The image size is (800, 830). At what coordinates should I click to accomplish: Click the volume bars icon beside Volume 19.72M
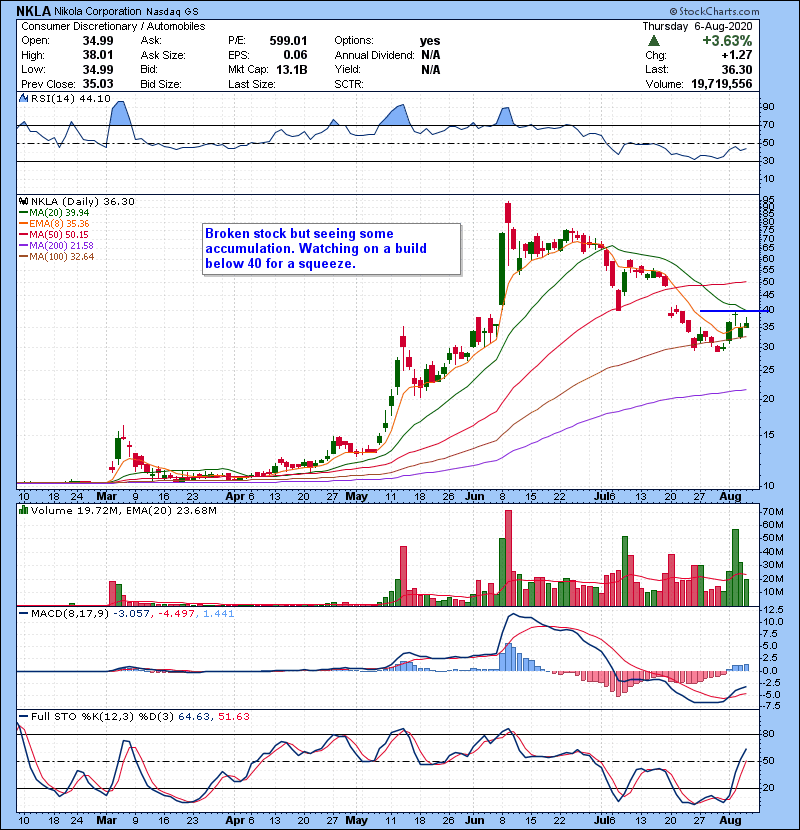(x=23, y=510)
